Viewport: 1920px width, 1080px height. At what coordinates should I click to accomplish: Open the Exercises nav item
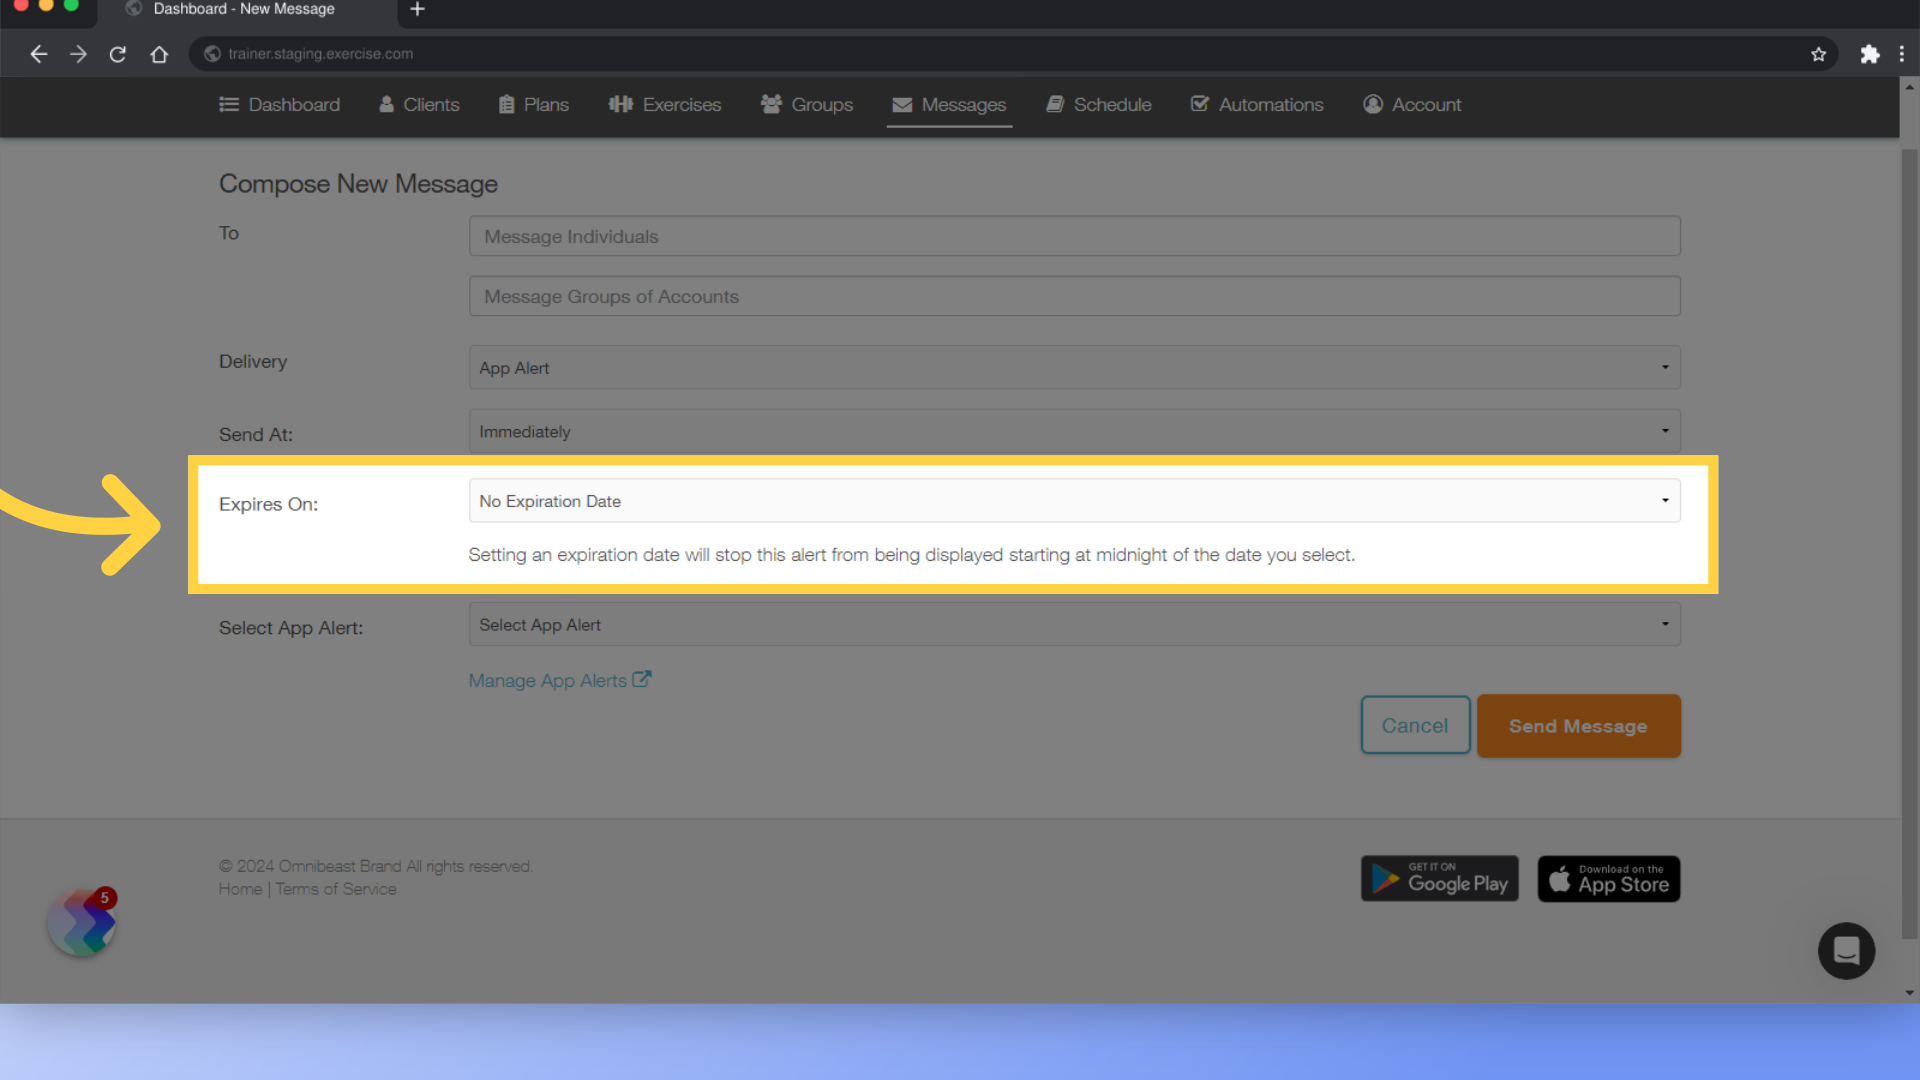click(665, 104)
